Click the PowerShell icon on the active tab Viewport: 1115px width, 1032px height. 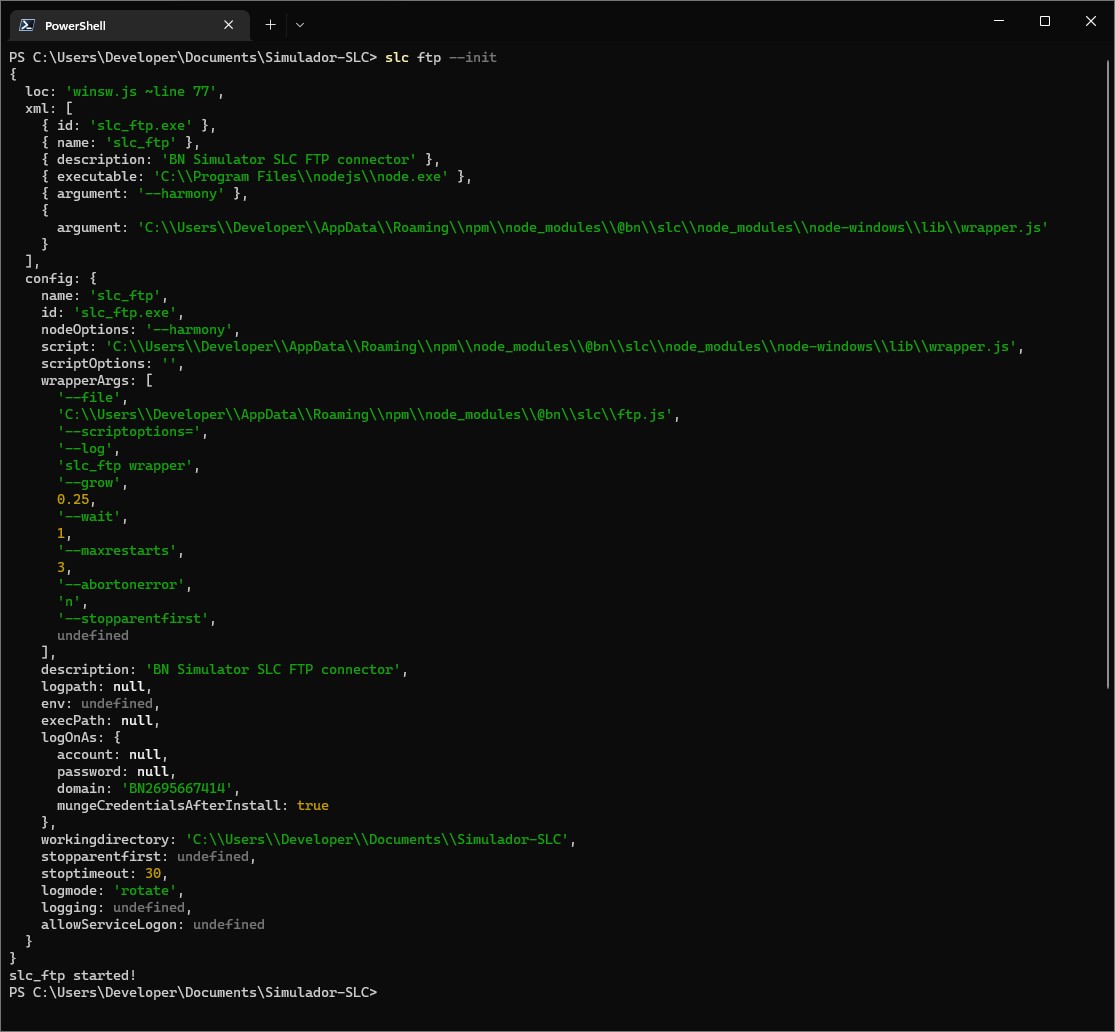(28, 24)
